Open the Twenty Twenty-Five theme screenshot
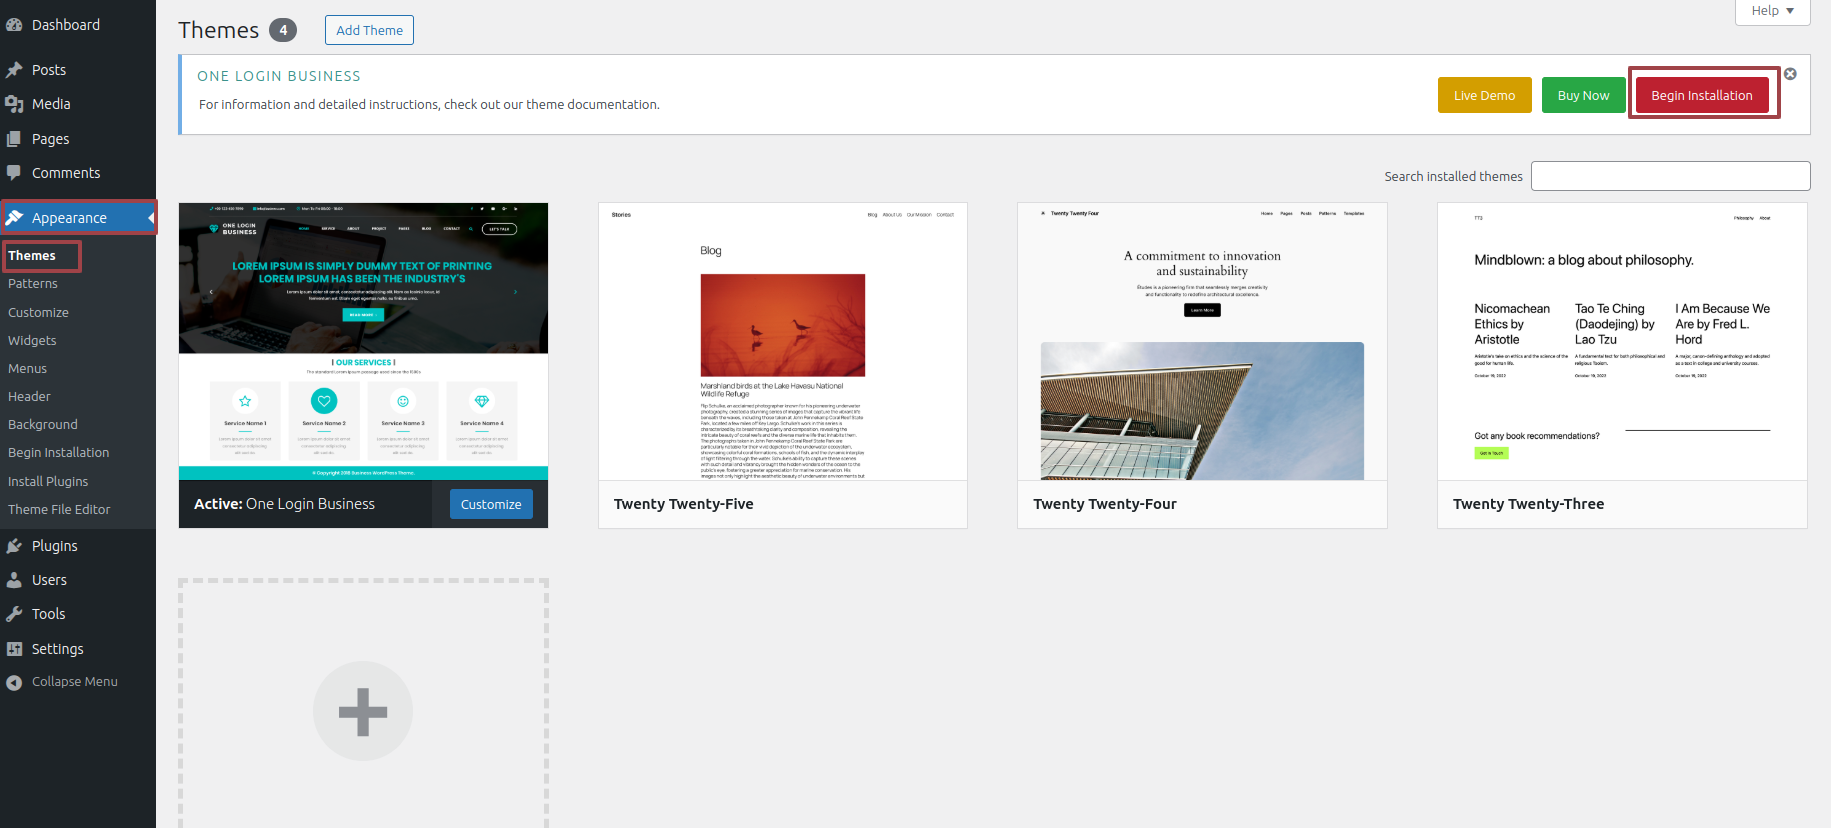The width and height of the screenshot is (1831, 828). pos(783,341)
